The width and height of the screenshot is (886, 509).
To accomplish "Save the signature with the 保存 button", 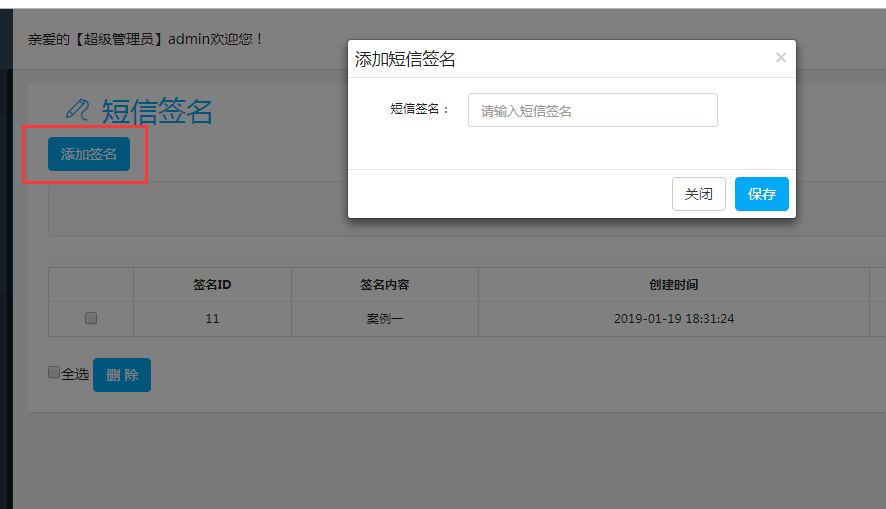I will (x=761, y=194).
